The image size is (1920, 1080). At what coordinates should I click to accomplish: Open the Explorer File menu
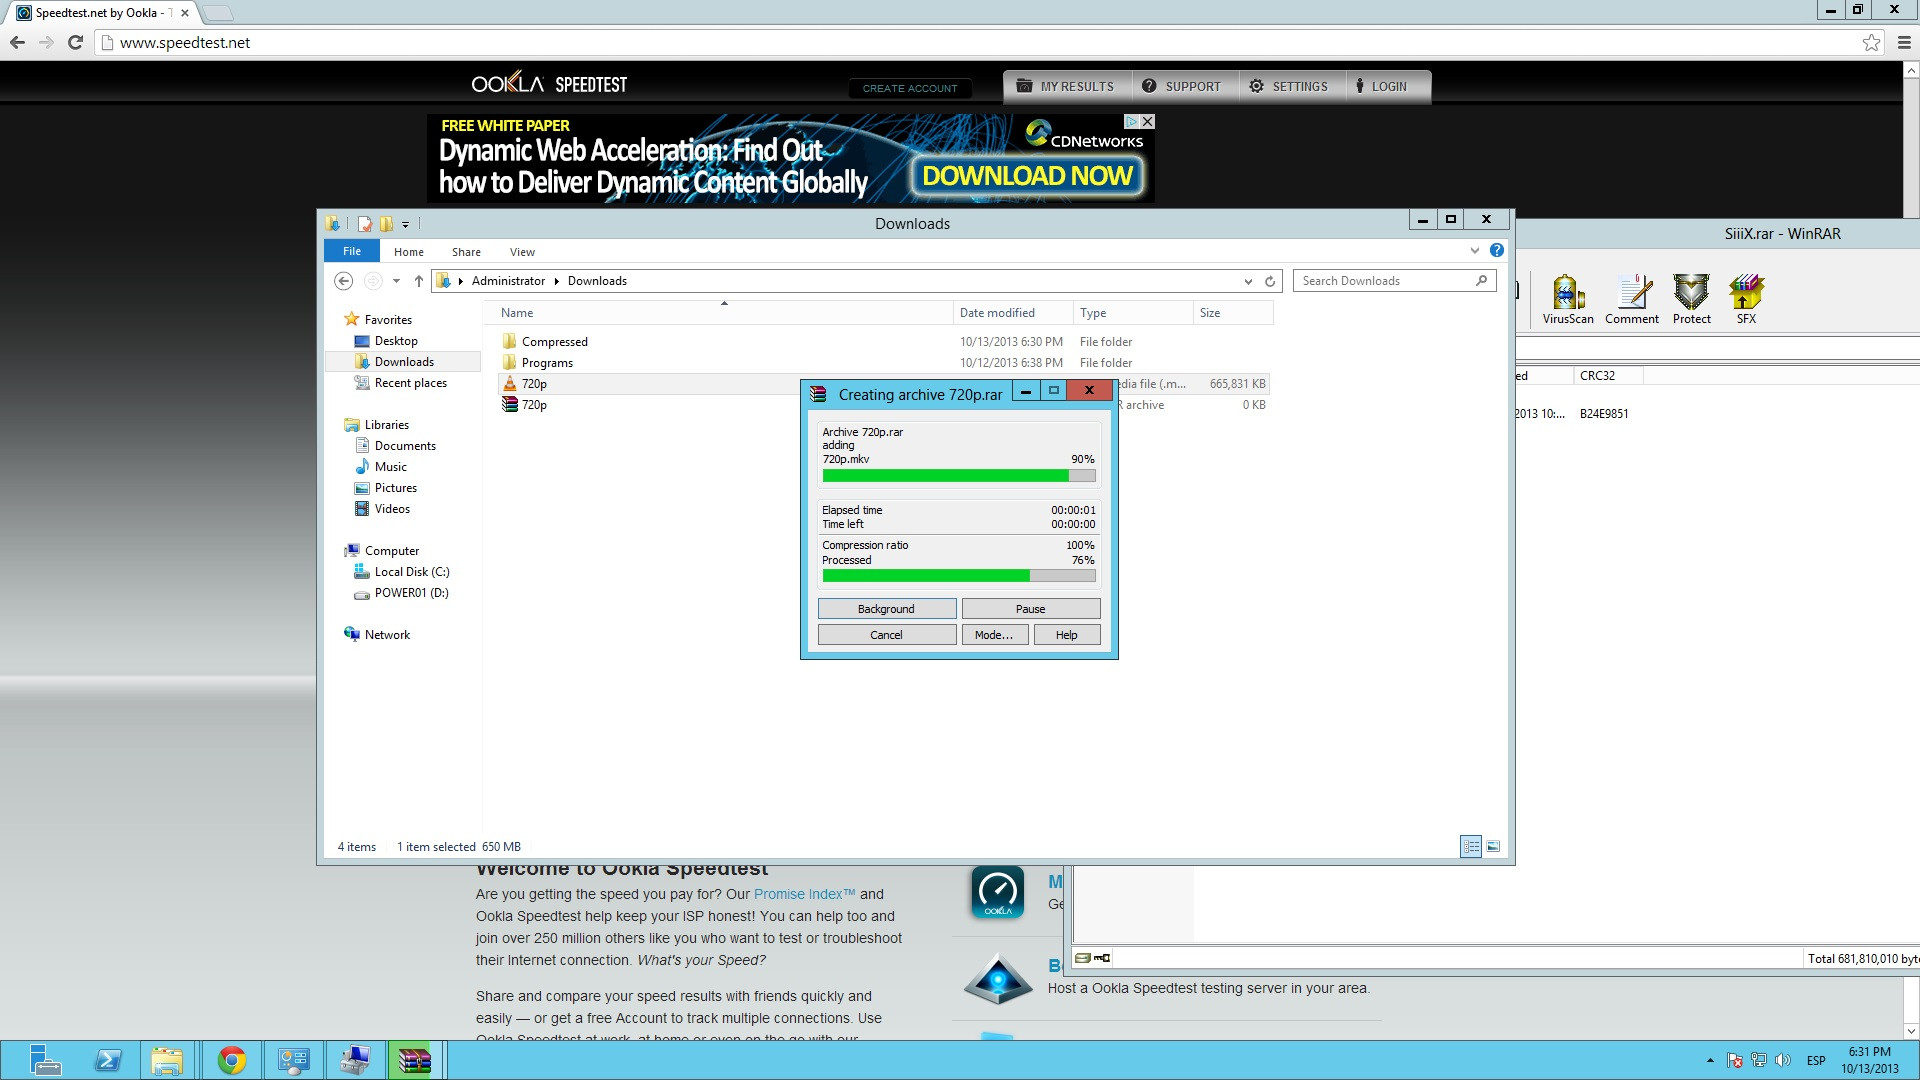point(352,251)
